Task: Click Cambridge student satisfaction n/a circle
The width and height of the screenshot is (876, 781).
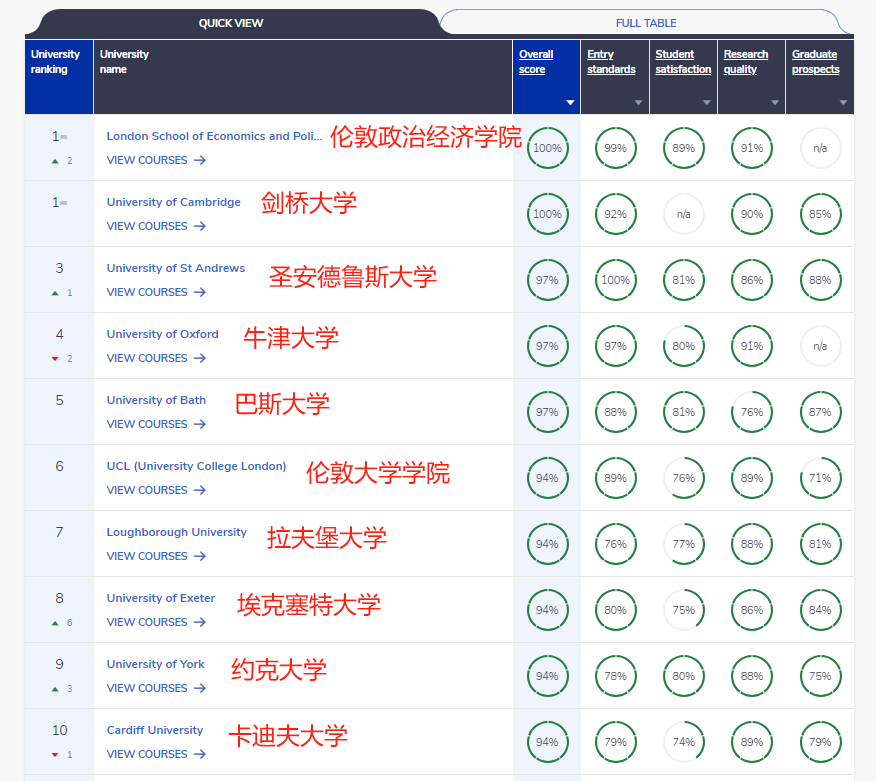Action: pos(684,214)
